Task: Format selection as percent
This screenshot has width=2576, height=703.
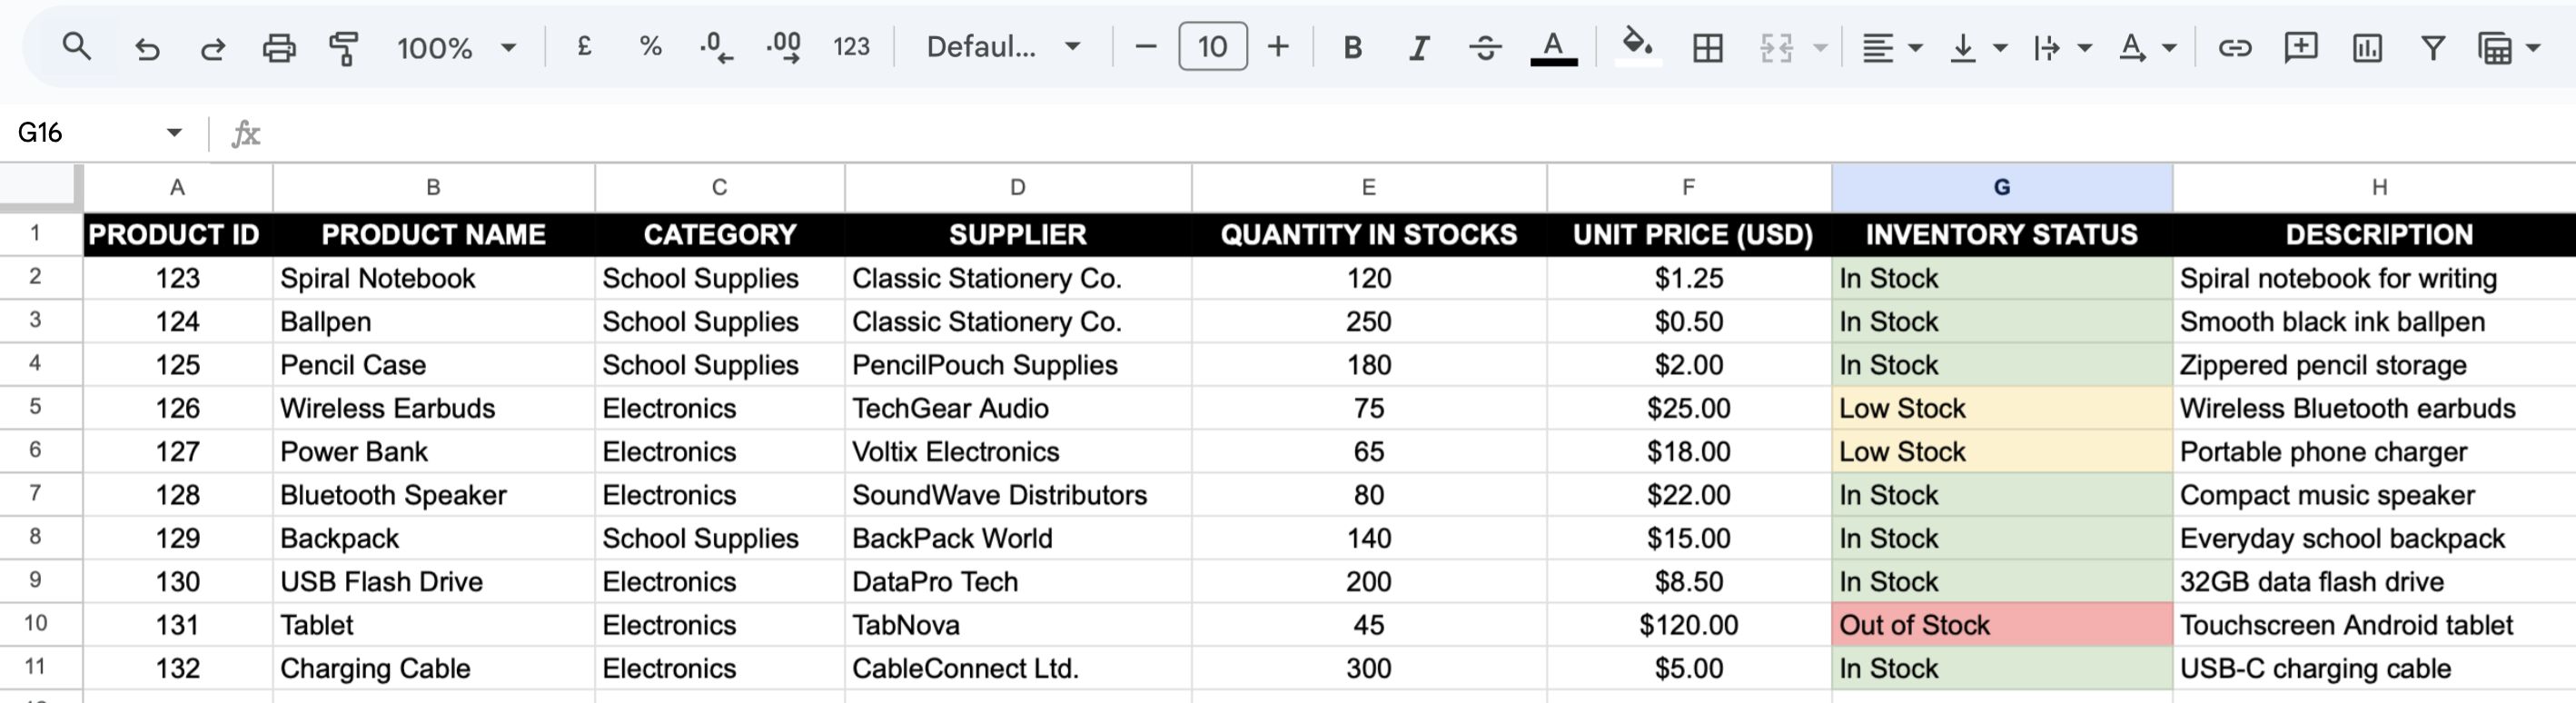Action: pos(650,47)
